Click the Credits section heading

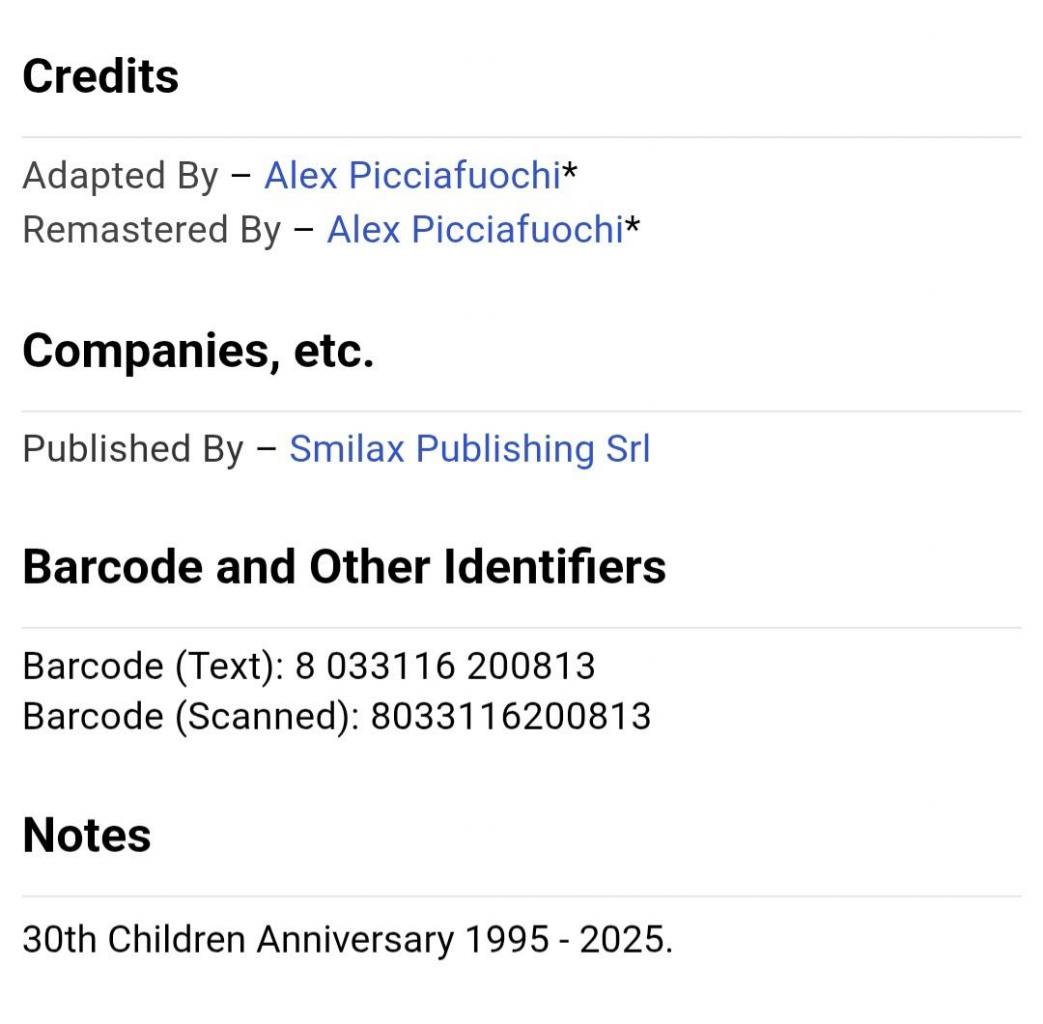tap(100, 76)
